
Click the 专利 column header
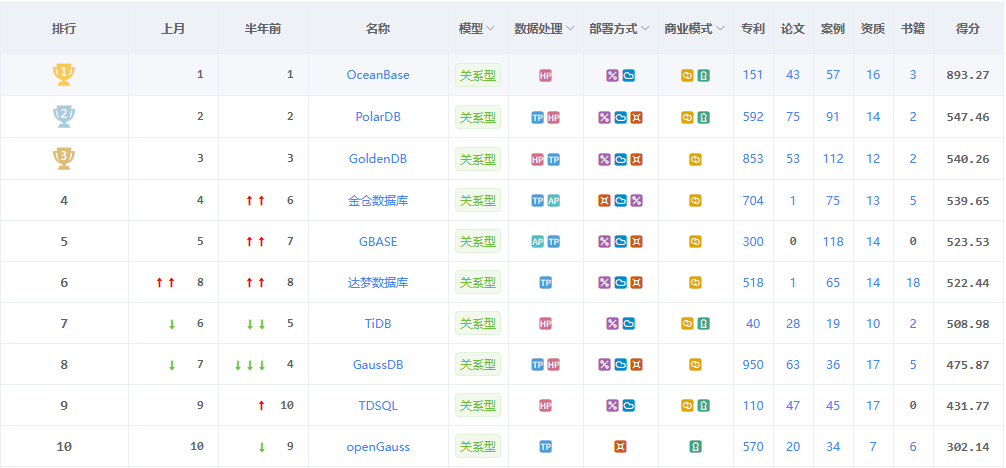click(x=753, y=29)
